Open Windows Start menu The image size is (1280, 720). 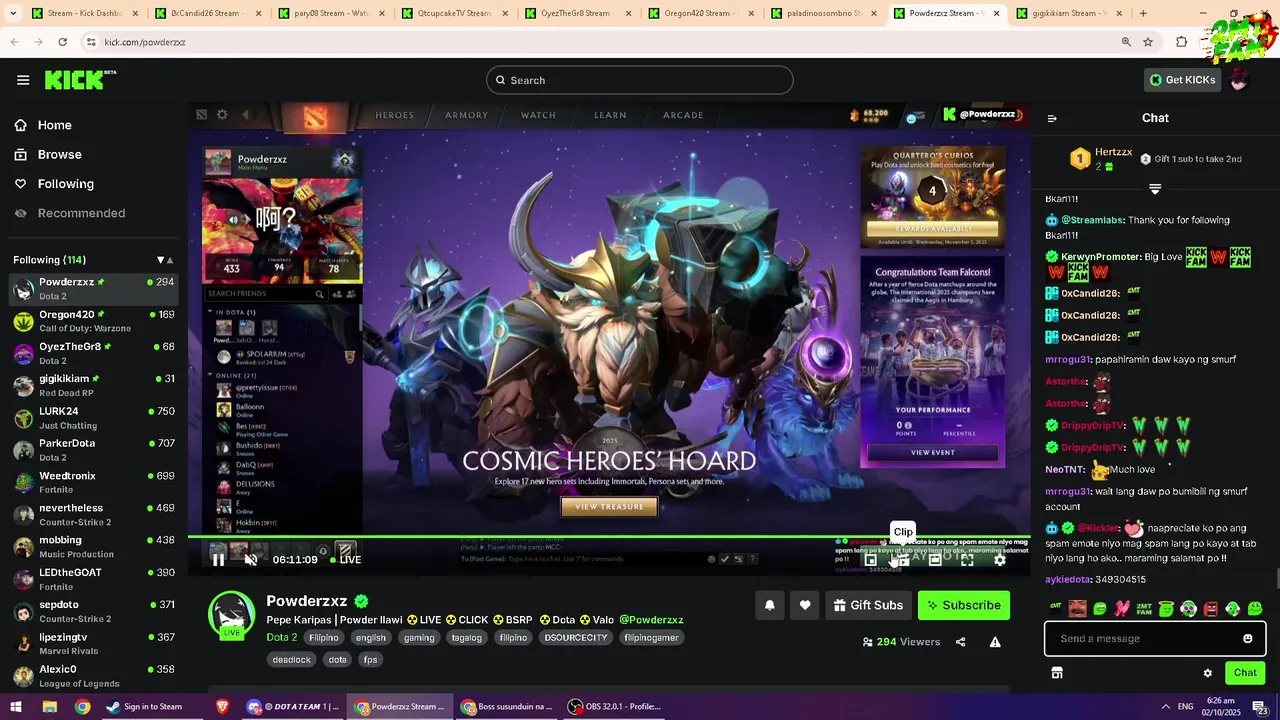[16, 706]
